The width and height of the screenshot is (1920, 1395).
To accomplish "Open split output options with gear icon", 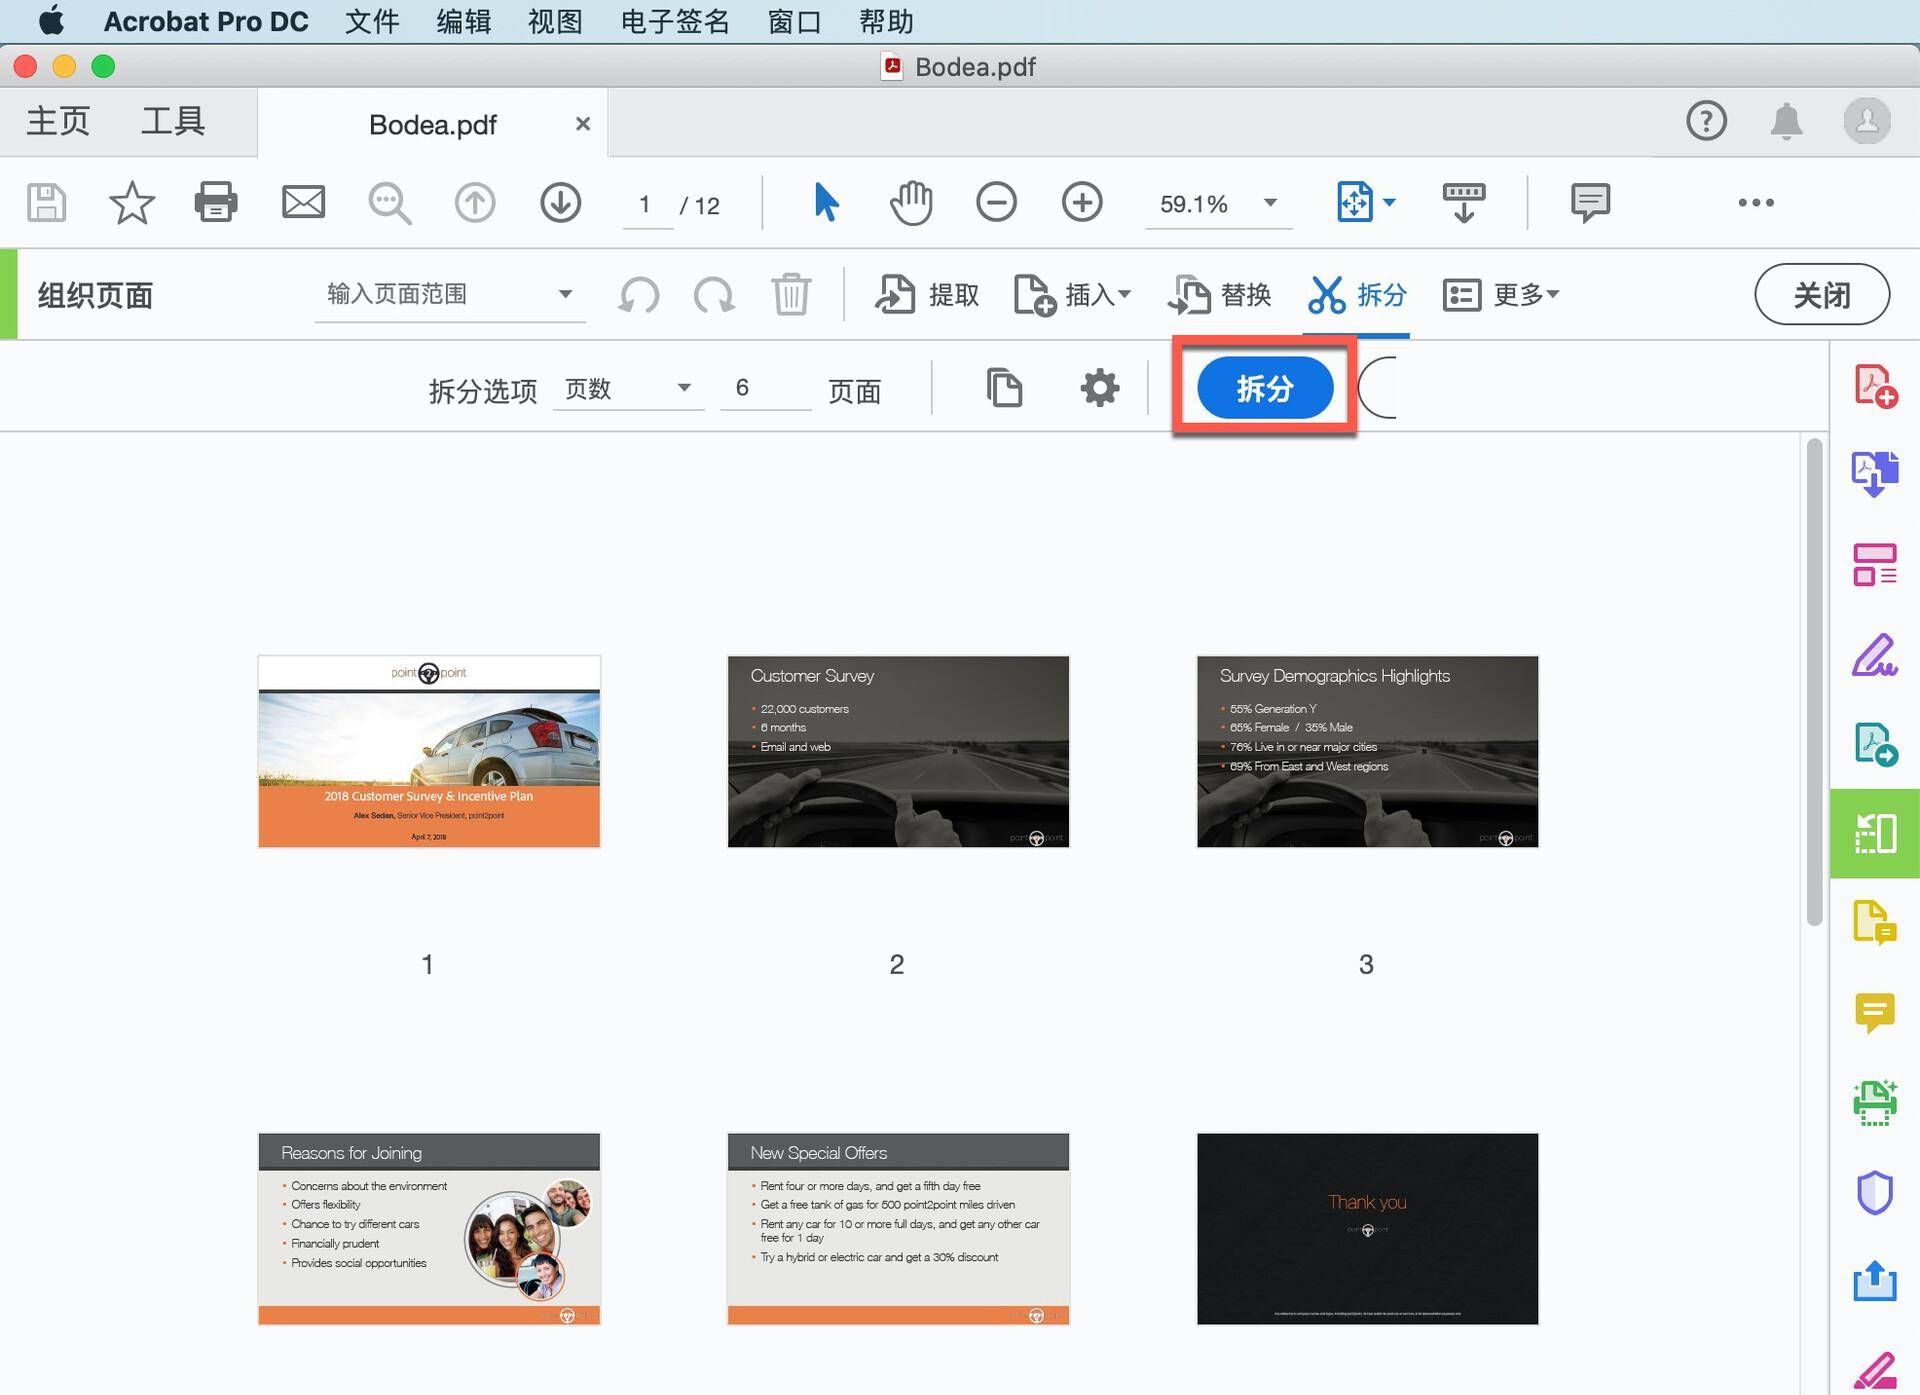I will [1099, 388].
